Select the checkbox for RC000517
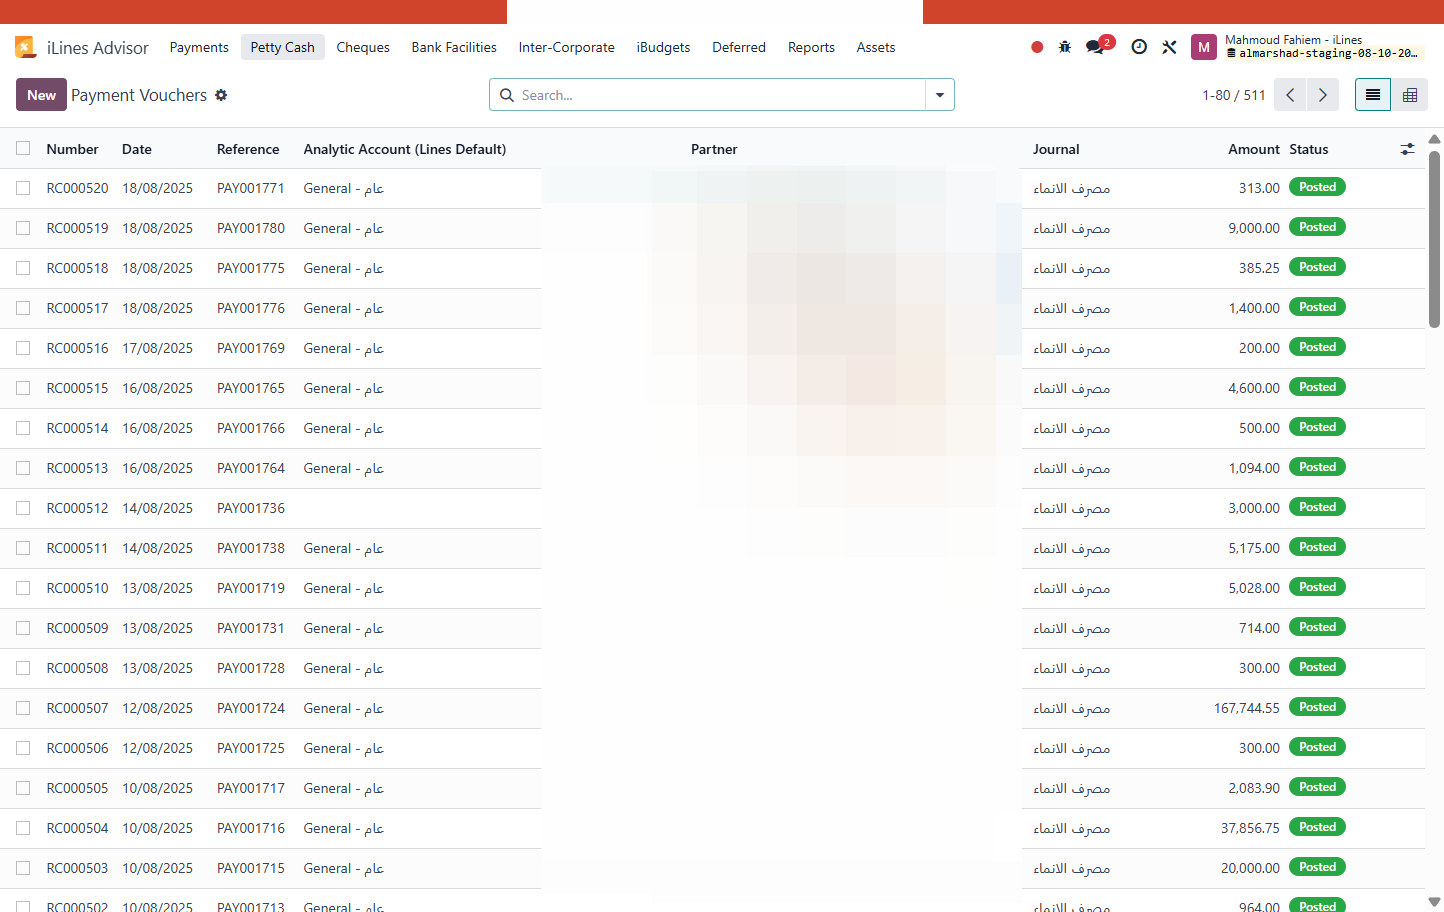The width and height of the screenshot is (1444, 912). coord(23,308)
